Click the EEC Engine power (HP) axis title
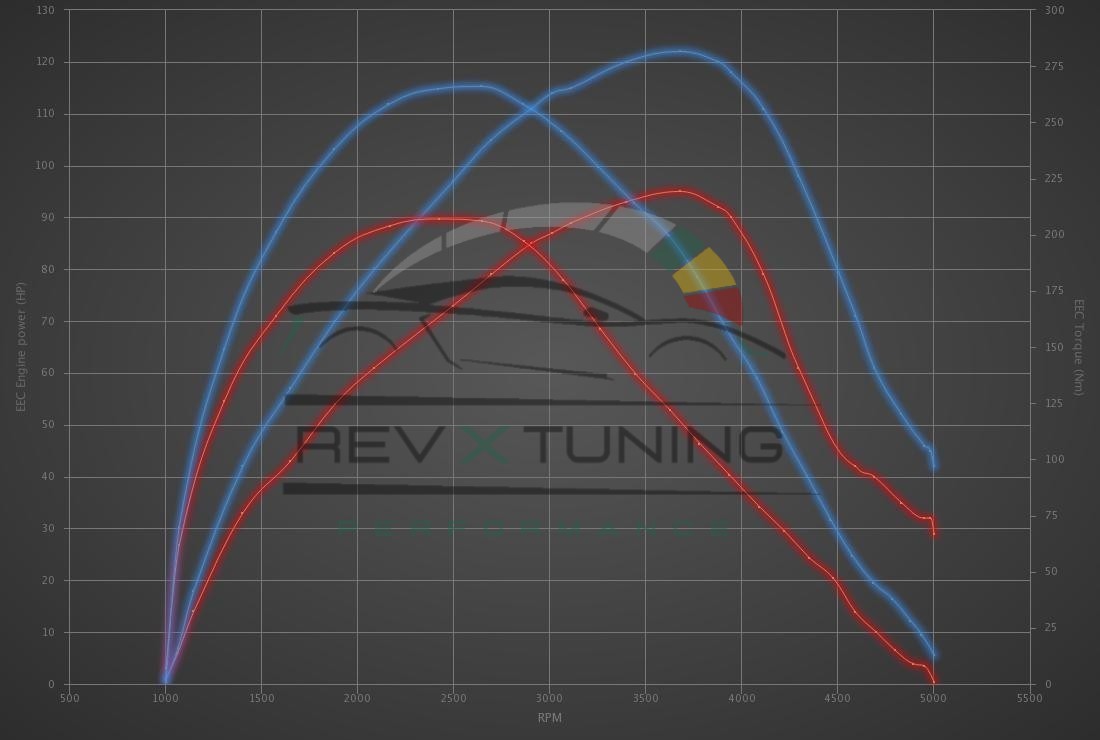Viewport: 1100px width, 740px height. point(21,347)
